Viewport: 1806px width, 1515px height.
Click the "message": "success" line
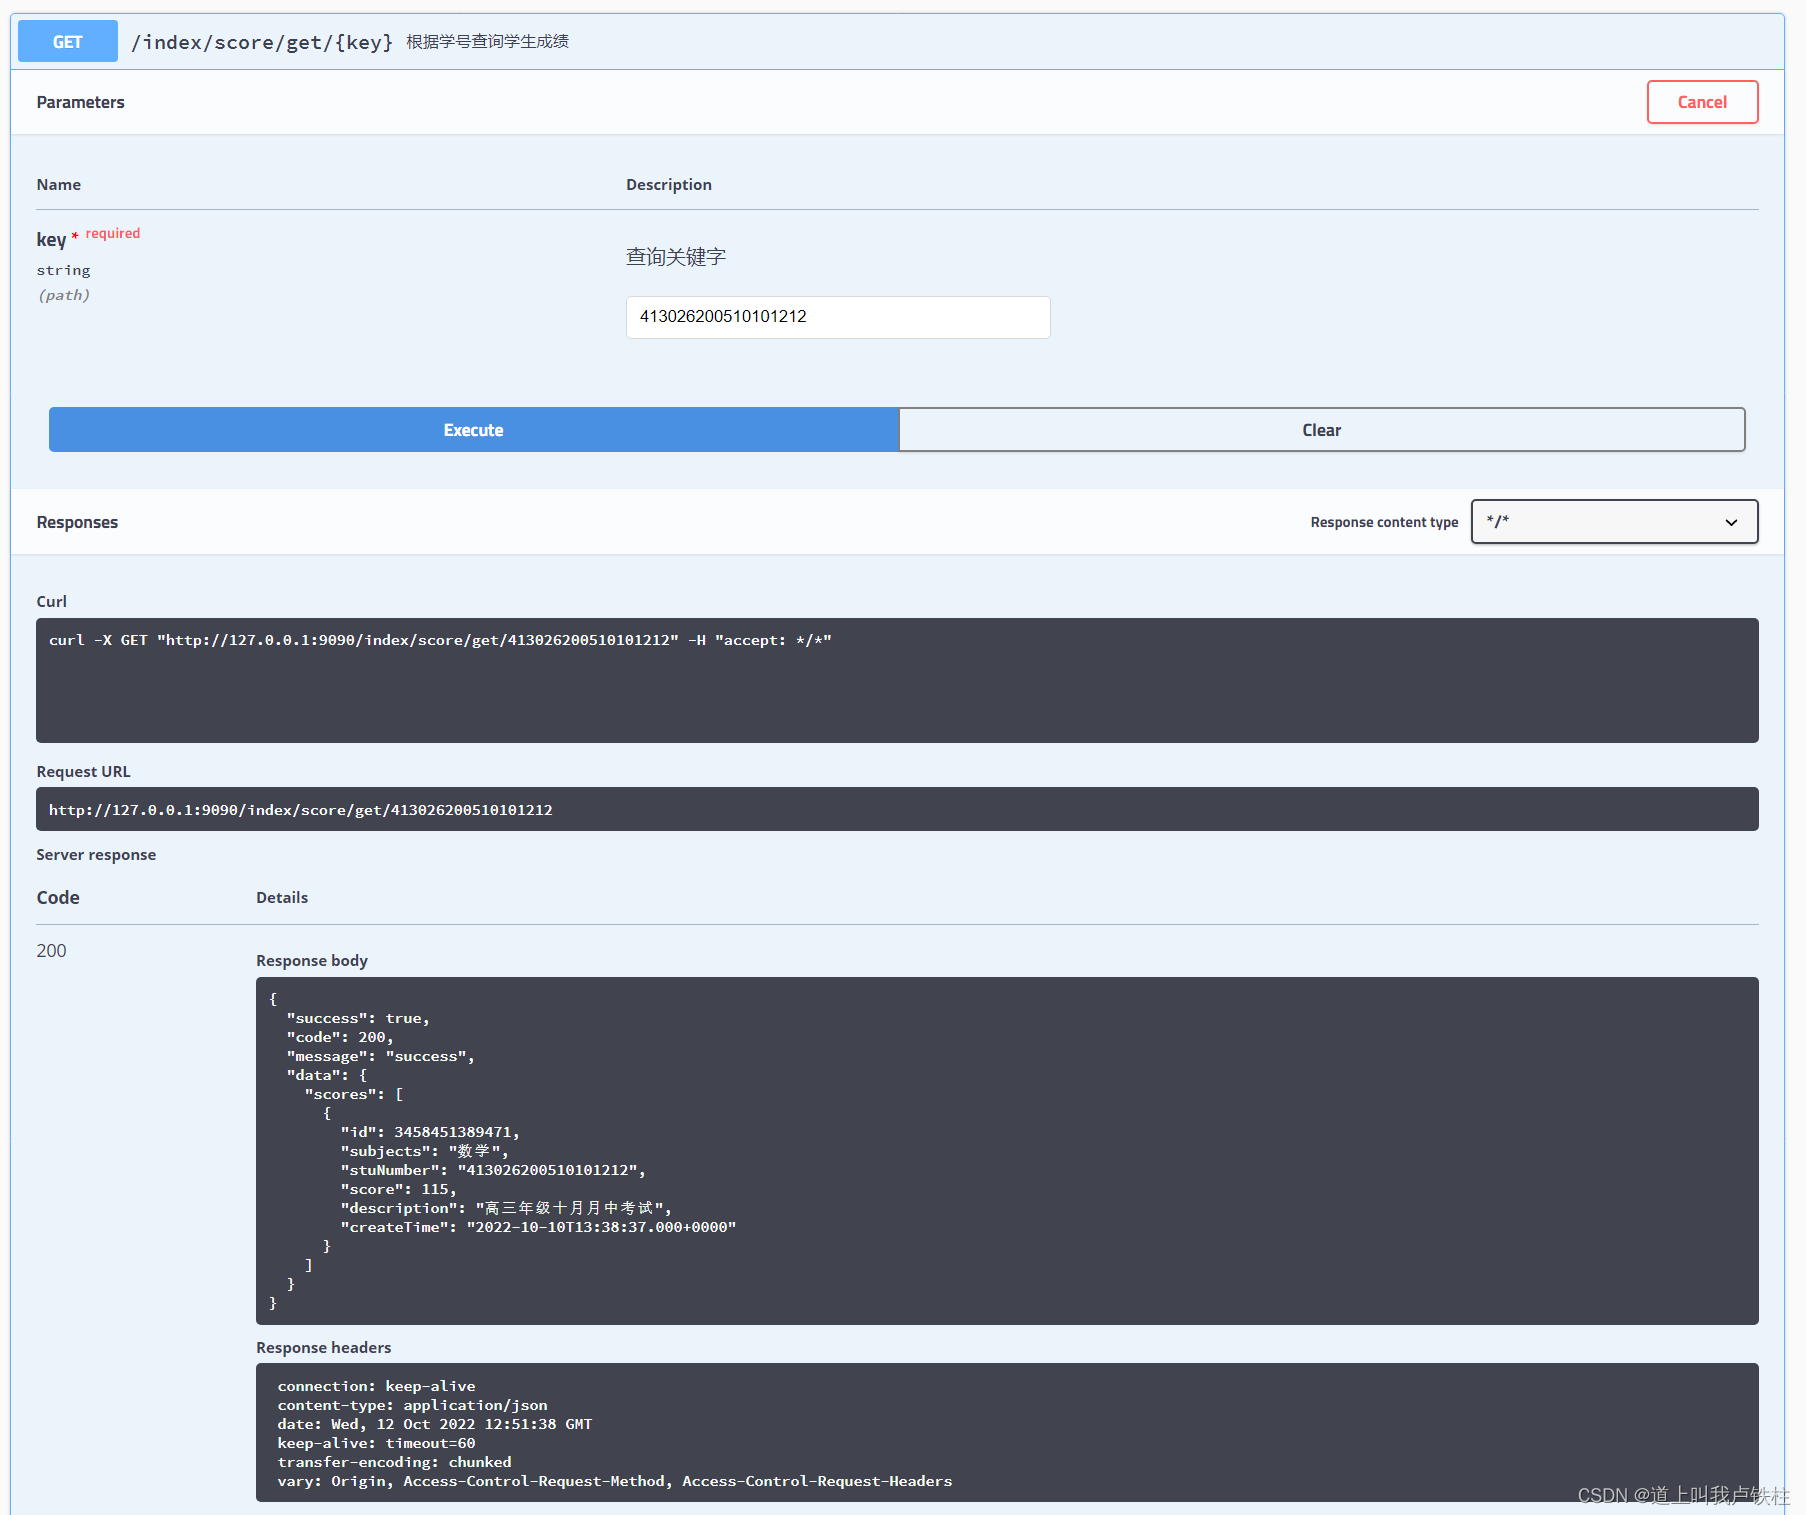(380, 1056)
